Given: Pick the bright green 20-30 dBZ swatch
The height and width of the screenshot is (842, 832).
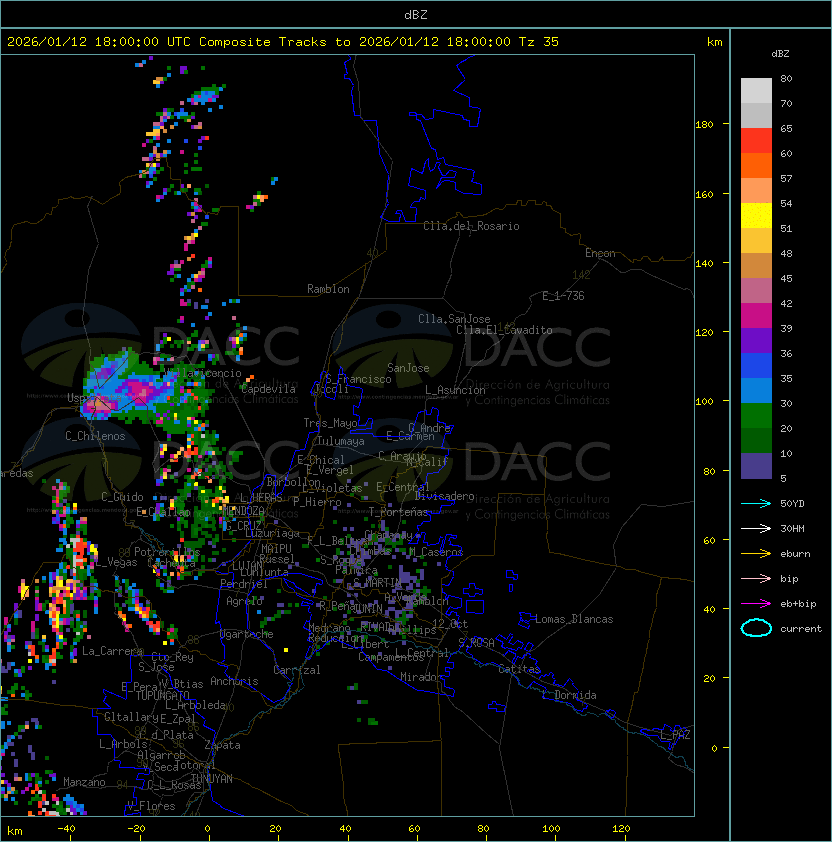Looking at the screenshot, I should [x=756, y=416].
